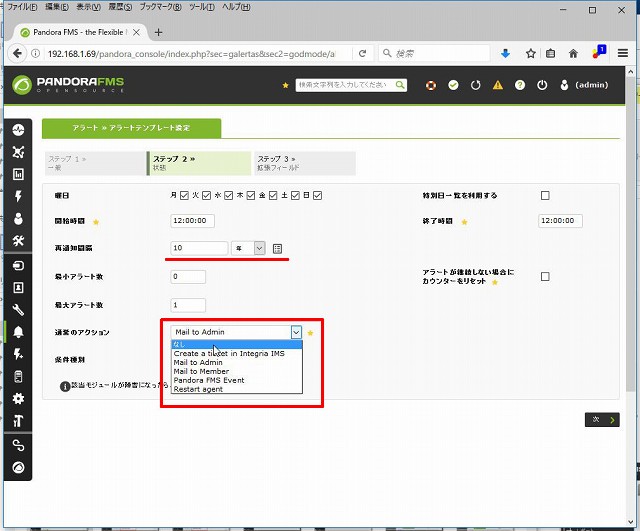Image resolution: width=640 pixels, height=531 pixels.
Task: Click the green search magnifier in header
Action: click(x=400, y=85)
